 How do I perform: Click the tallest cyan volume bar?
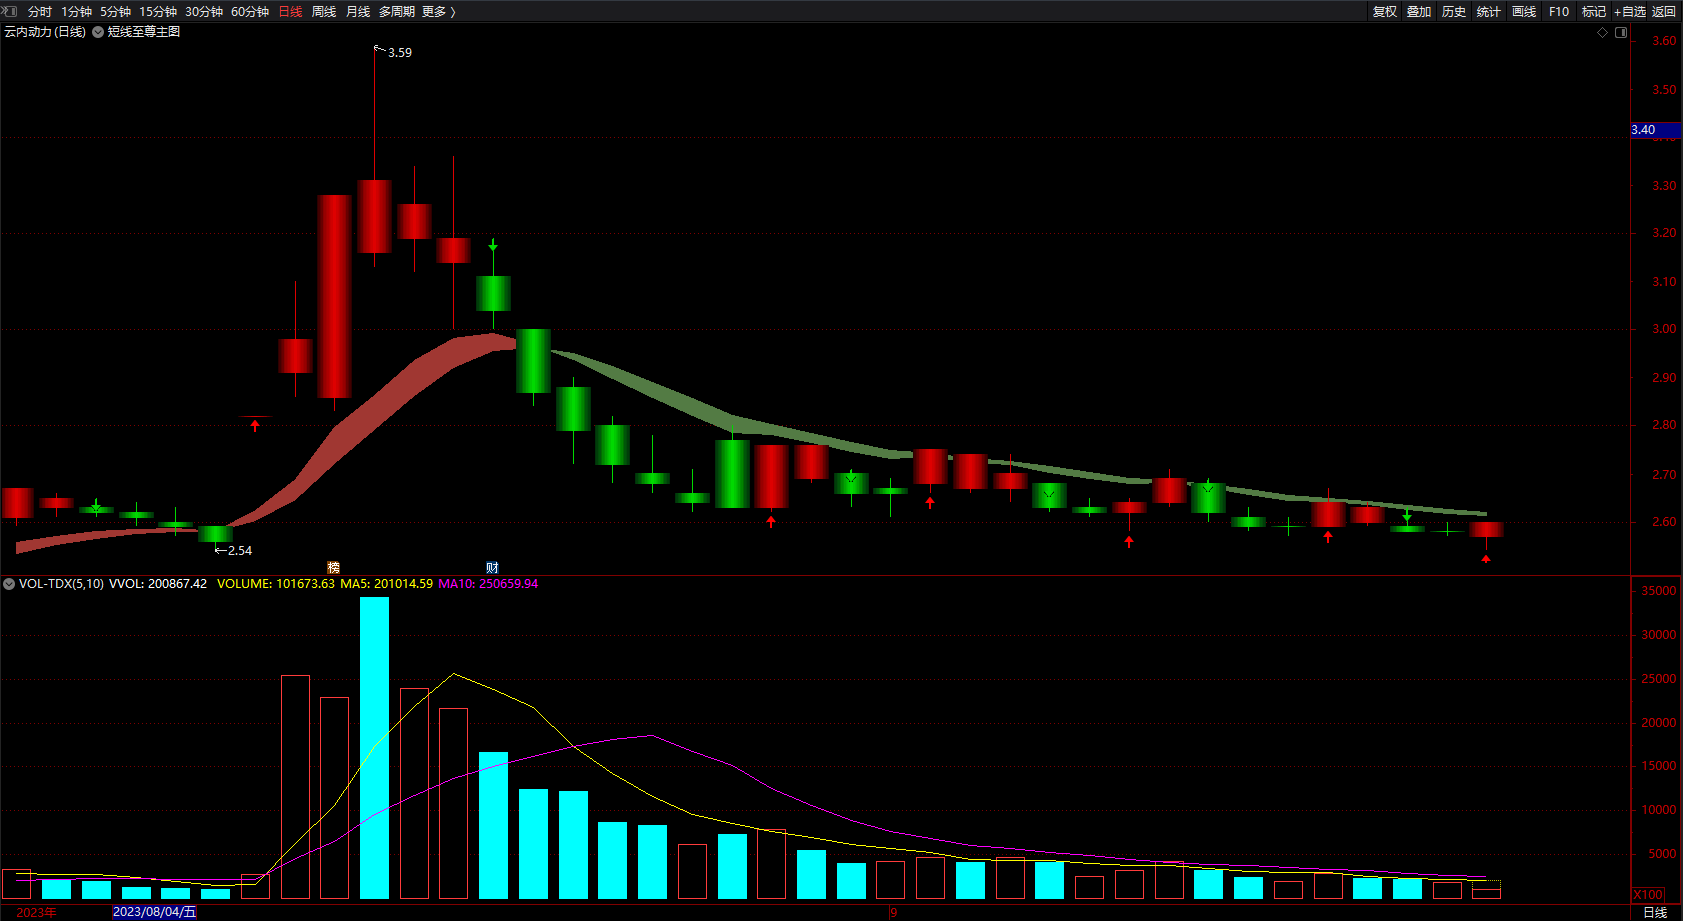[x=374, y=748]
